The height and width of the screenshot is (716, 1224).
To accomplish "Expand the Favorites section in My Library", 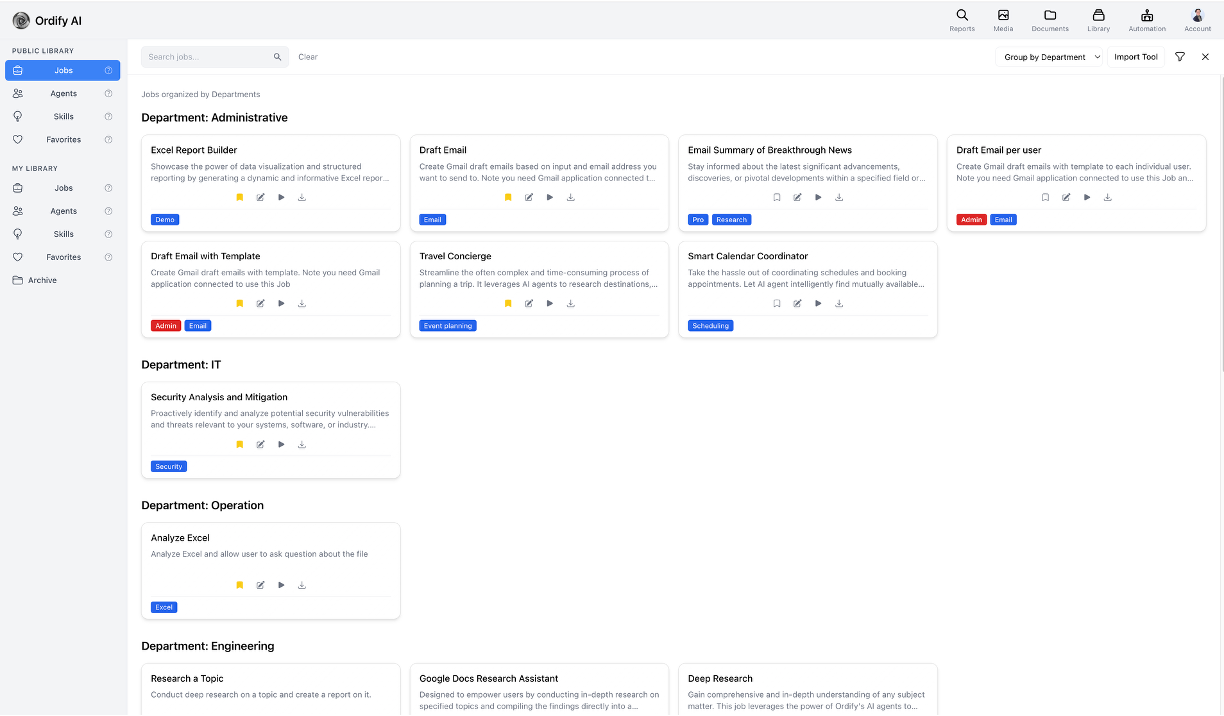I will tap(62, 257).
